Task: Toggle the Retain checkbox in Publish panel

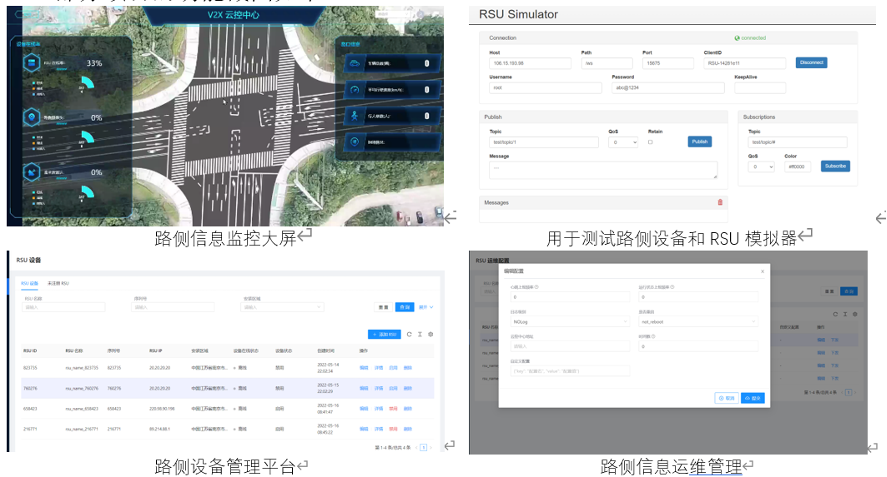Action: (651, 142)
